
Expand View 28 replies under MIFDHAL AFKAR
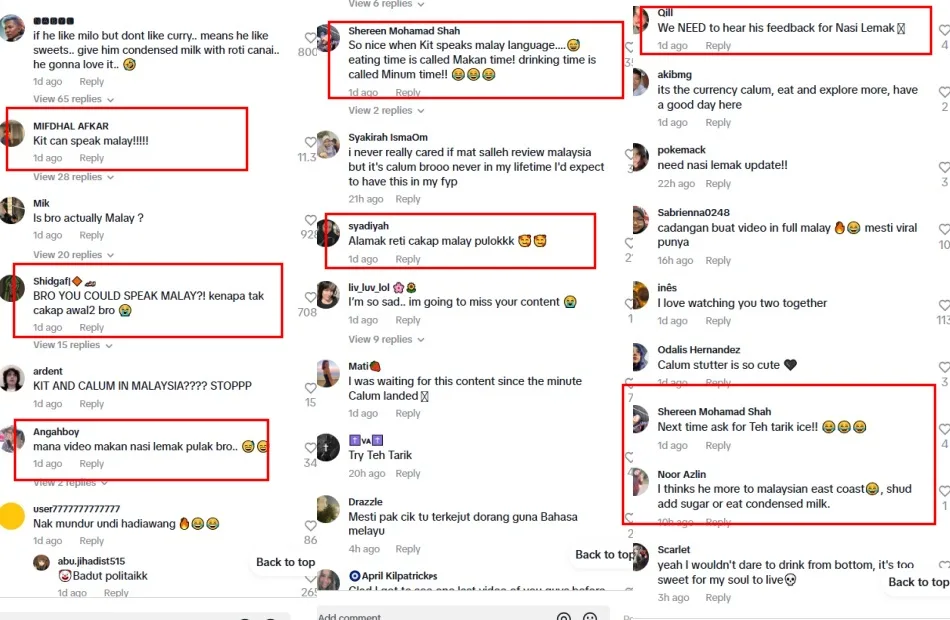point(73,177)
